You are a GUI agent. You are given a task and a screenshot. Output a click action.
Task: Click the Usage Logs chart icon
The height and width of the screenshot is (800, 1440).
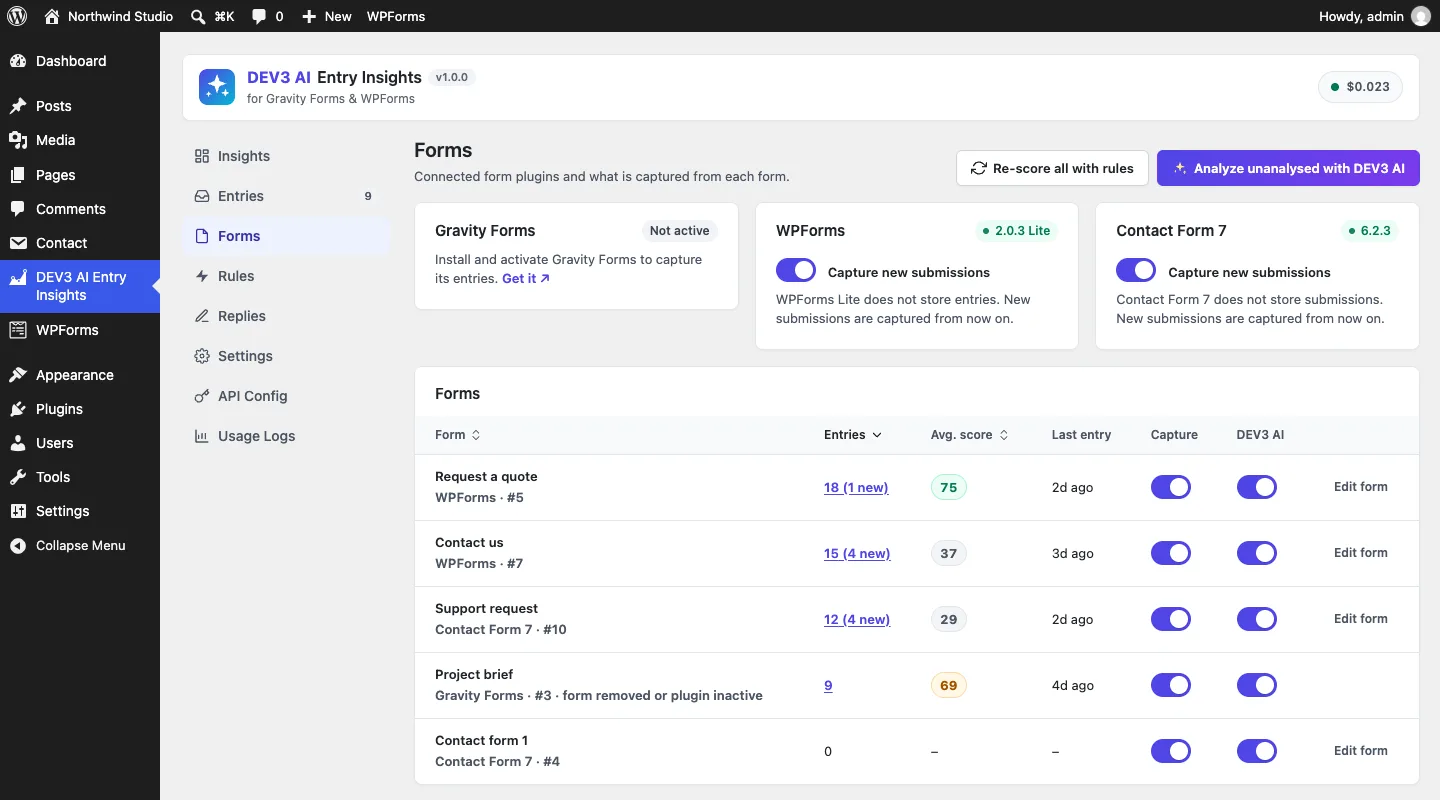(x=202, y=436)
